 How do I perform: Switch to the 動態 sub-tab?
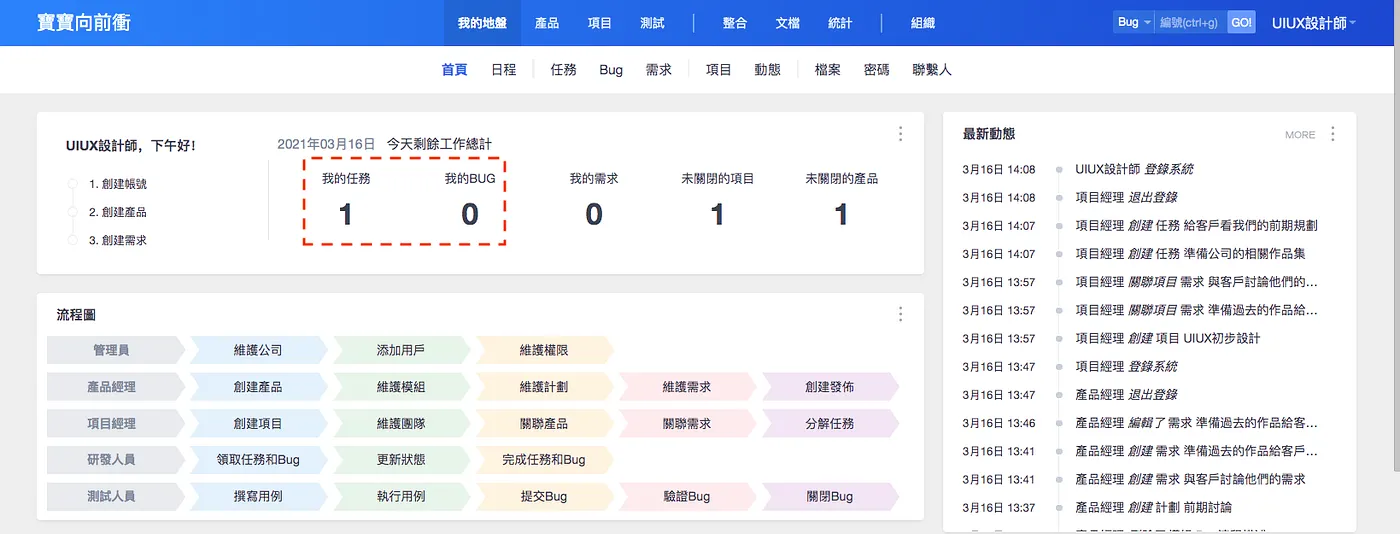[768, 70]
